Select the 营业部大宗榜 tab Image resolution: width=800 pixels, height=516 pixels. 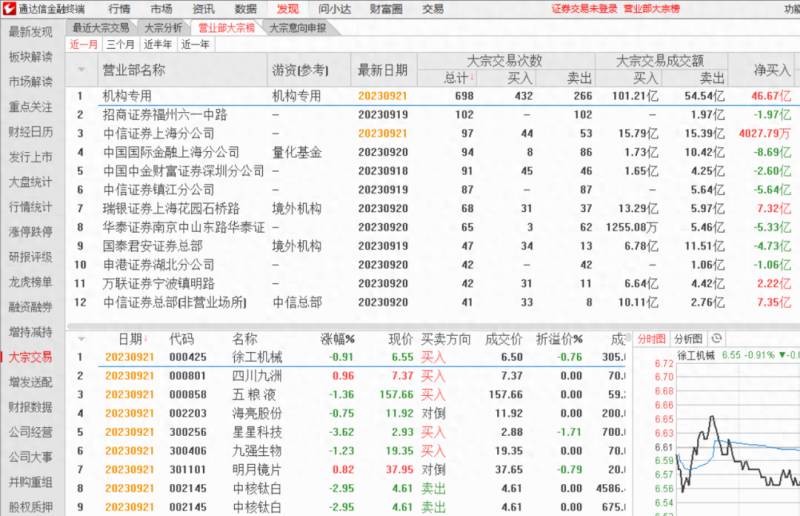pyautogui.click(x=226, y=28)
